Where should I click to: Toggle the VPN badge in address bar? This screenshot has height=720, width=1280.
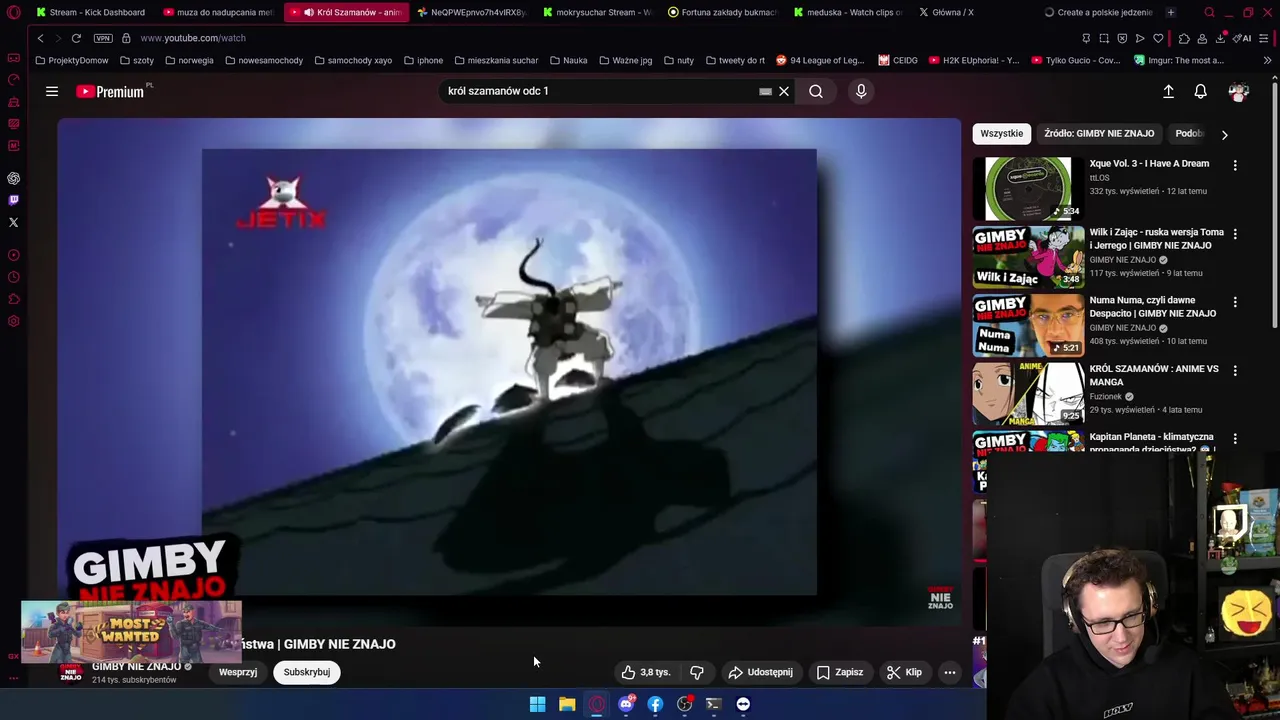103,38
